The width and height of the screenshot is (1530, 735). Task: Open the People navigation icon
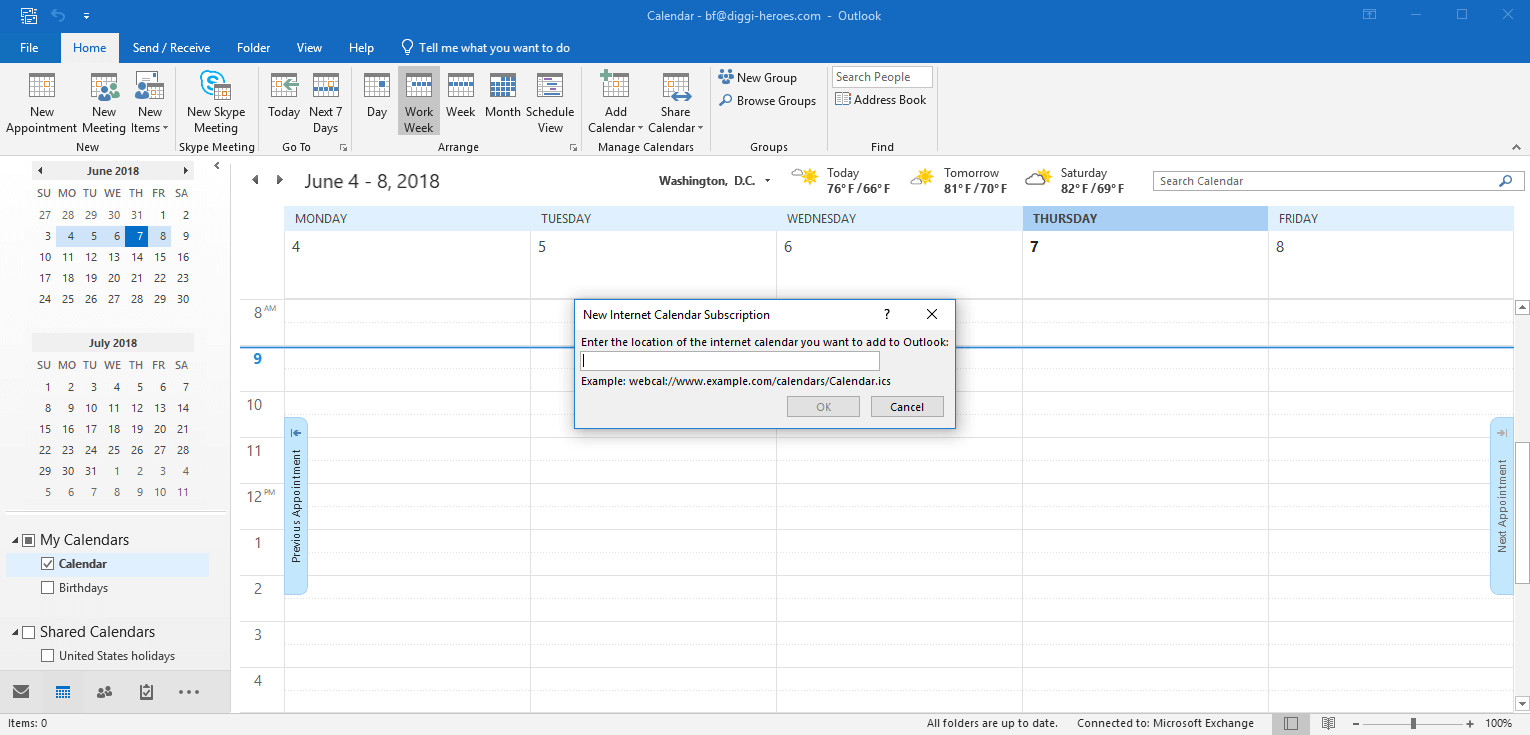coord(104,692)
